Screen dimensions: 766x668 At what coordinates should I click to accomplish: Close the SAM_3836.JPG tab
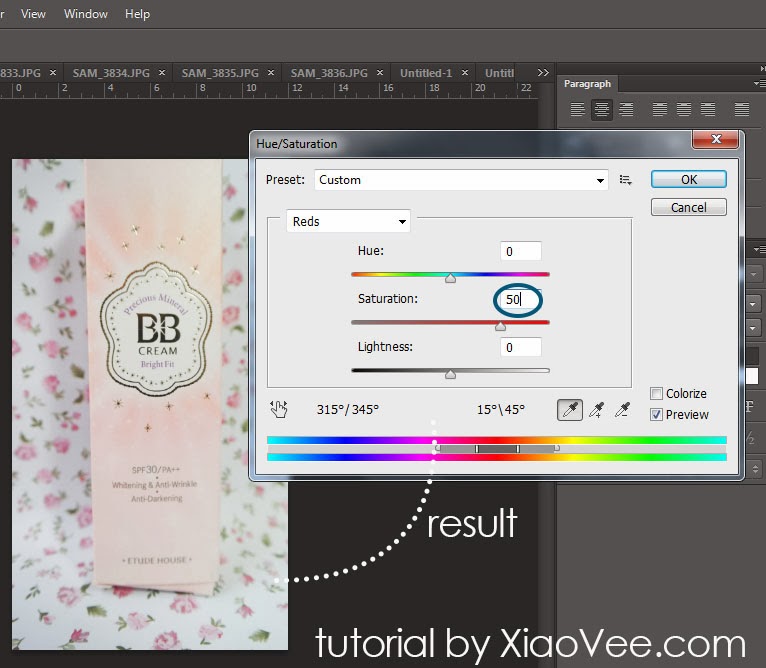380,72
